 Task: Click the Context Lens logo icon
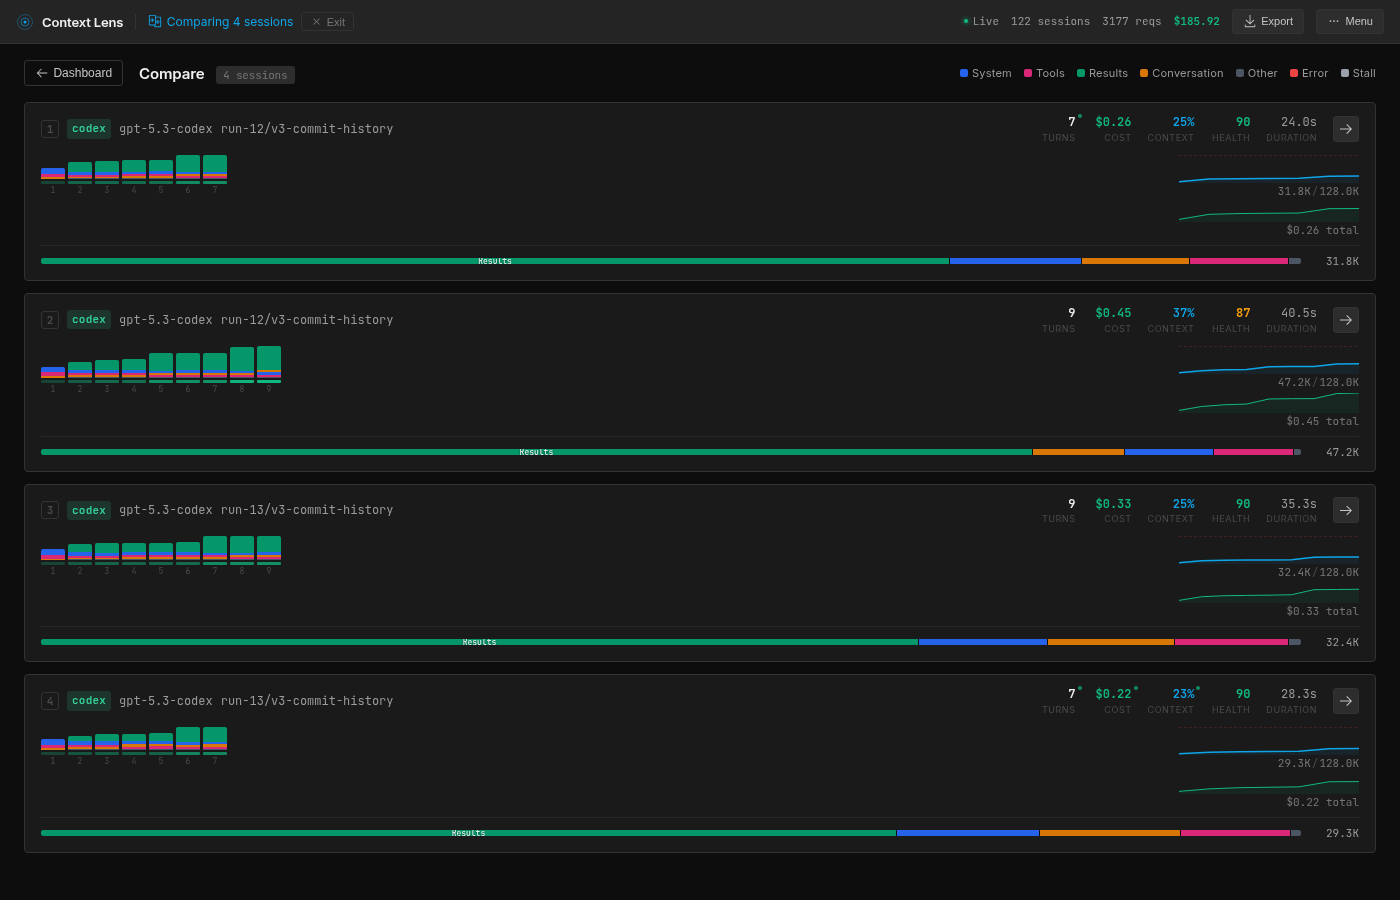click(x=24, y=22)
